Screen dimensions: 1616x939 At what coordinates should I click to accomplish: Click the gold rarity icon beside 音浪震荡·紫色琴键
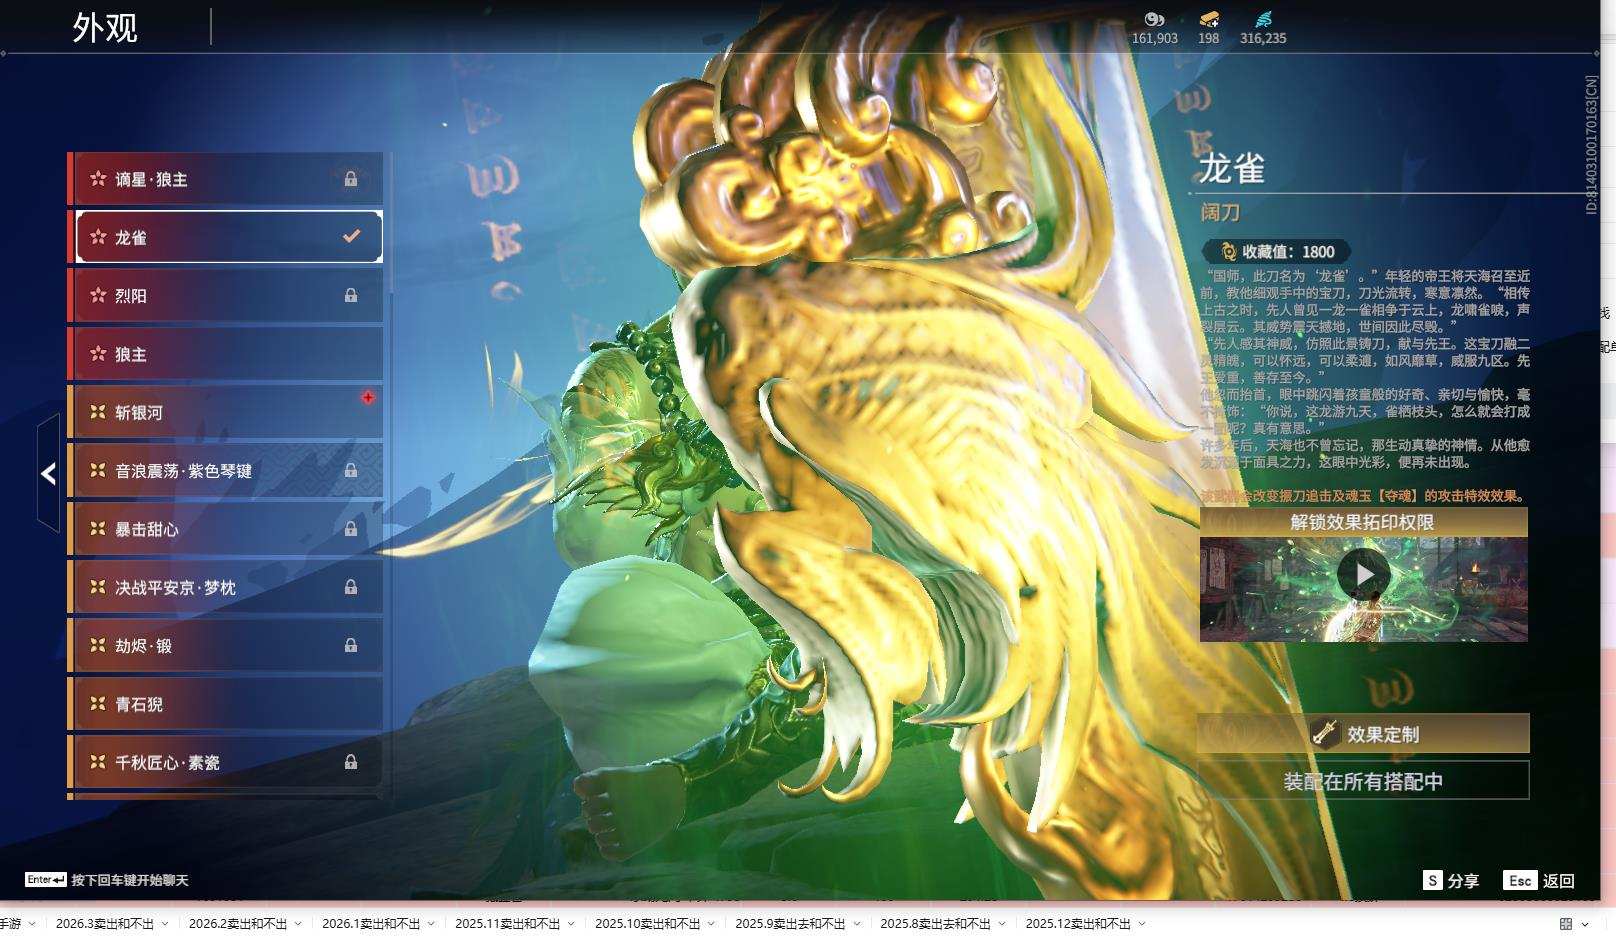pos(98,470)
